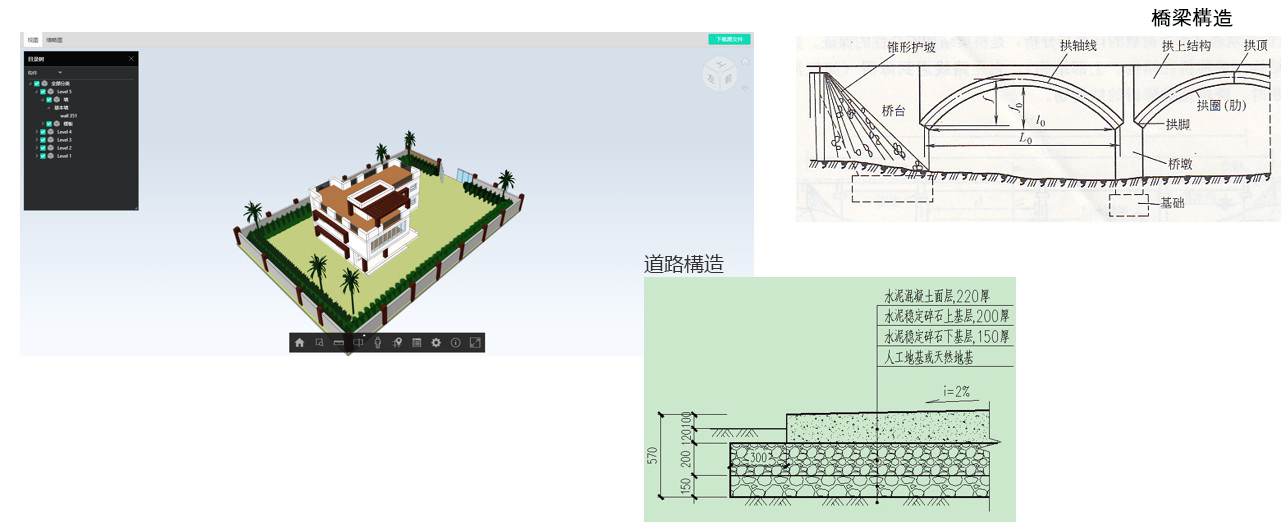Open the component type dropdown in tree panel
Screen dimensions: 1288x530
(x=59, y=73)
